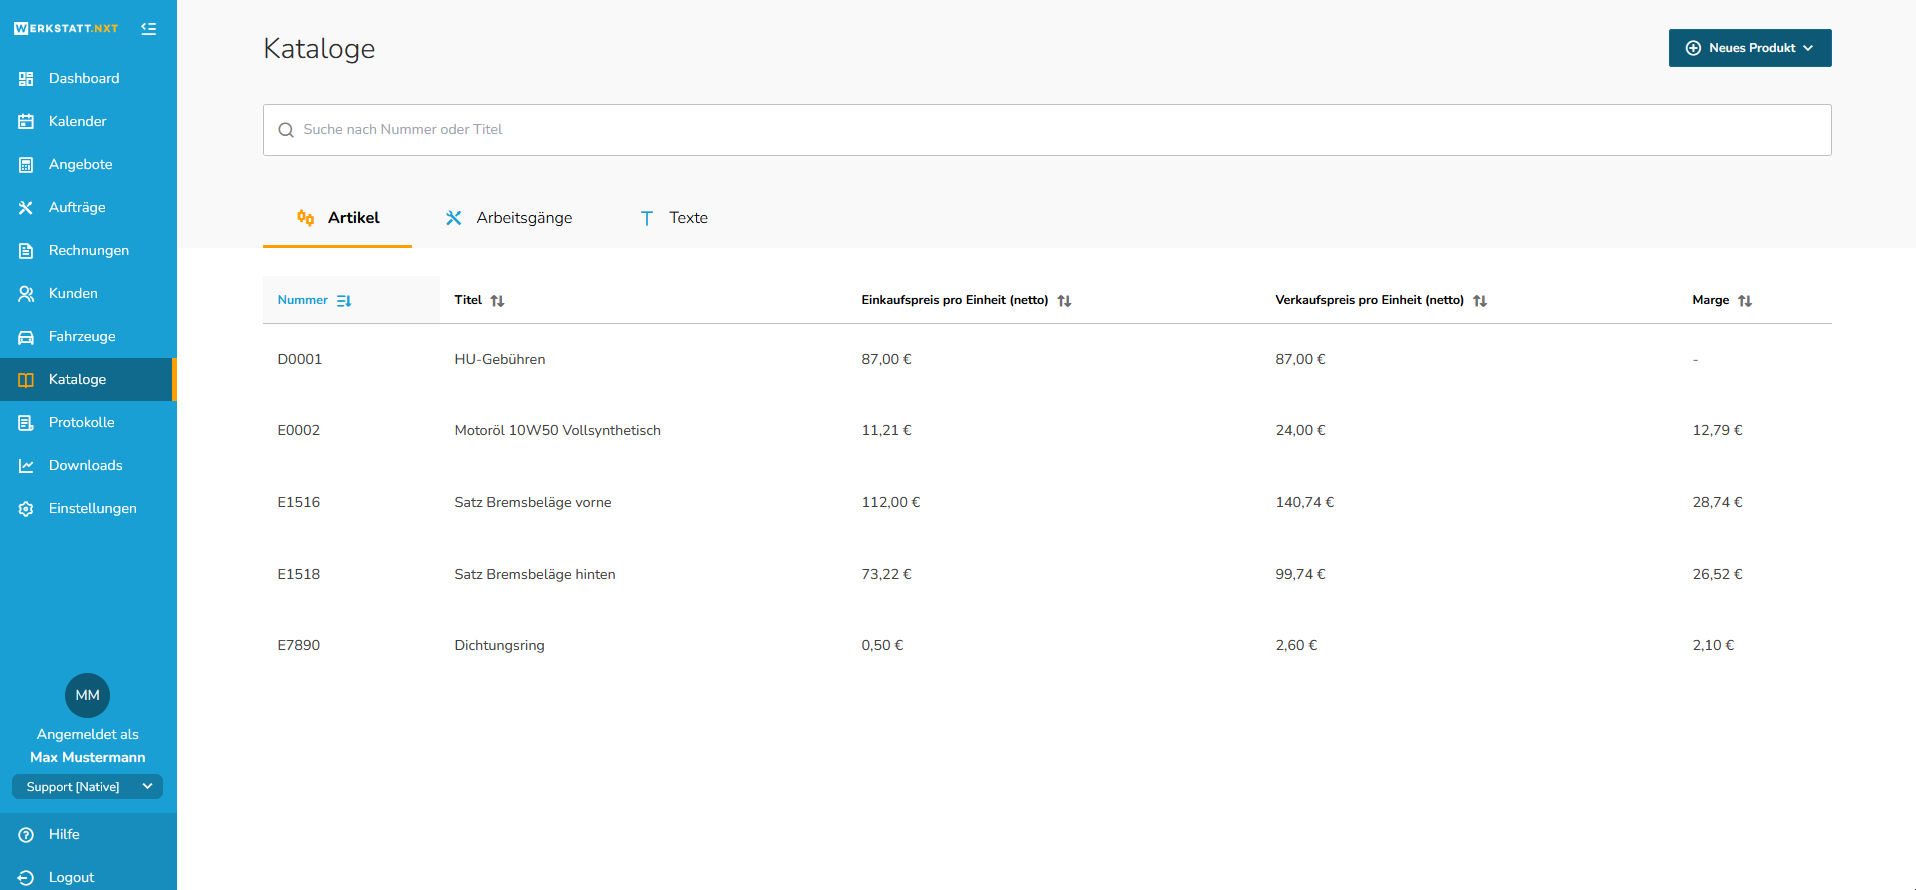Viewport: 1916px width, 890px height.
Task: Click the Einstellungen gear icon
Action: pyautogui.click(x=26, y=509)
